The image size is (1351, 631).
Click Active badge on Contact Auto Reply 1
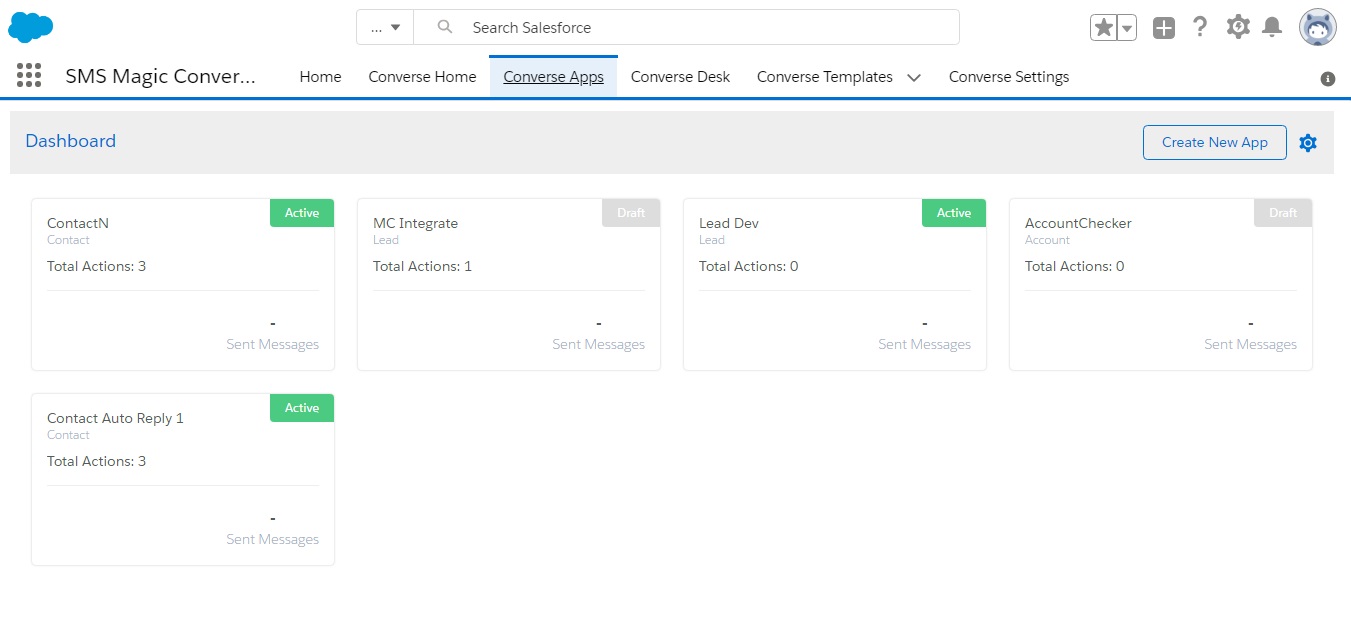pos(302,408)
